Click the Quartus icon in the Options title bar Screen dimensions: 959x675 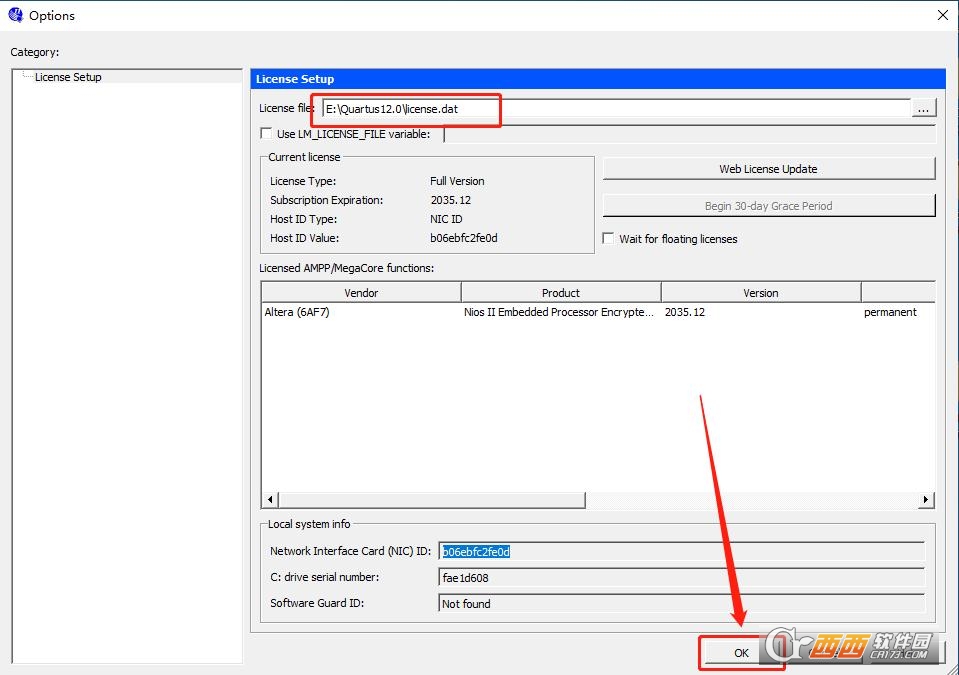15,15
